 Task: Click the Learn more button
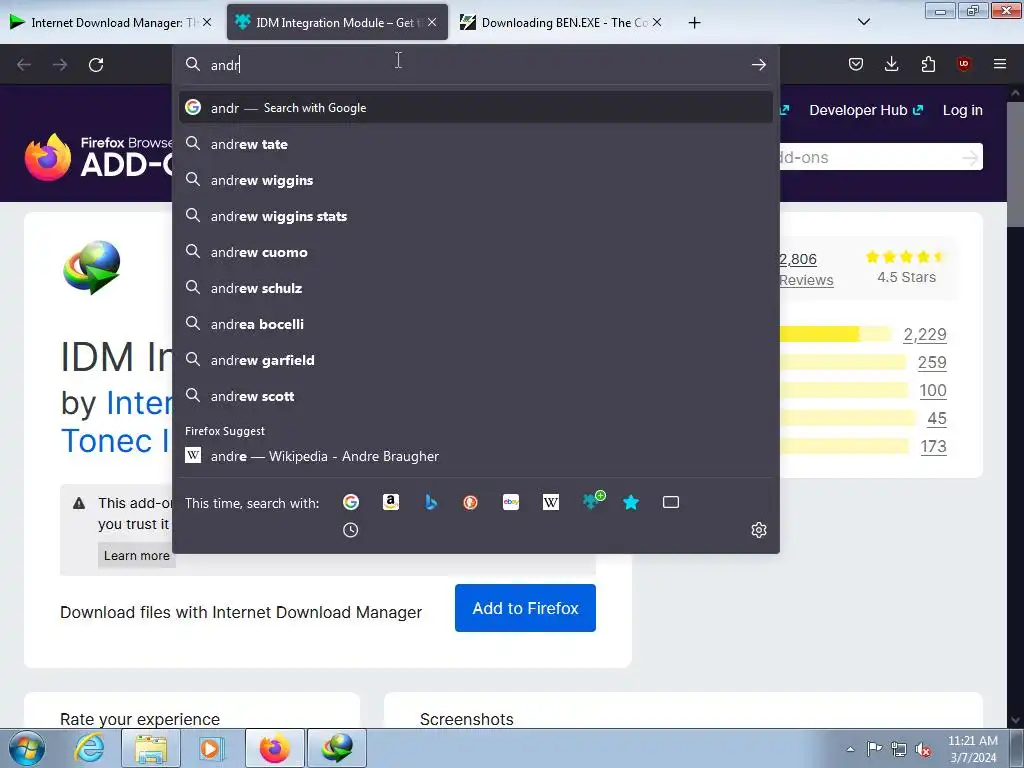click(x=136, y=556)
